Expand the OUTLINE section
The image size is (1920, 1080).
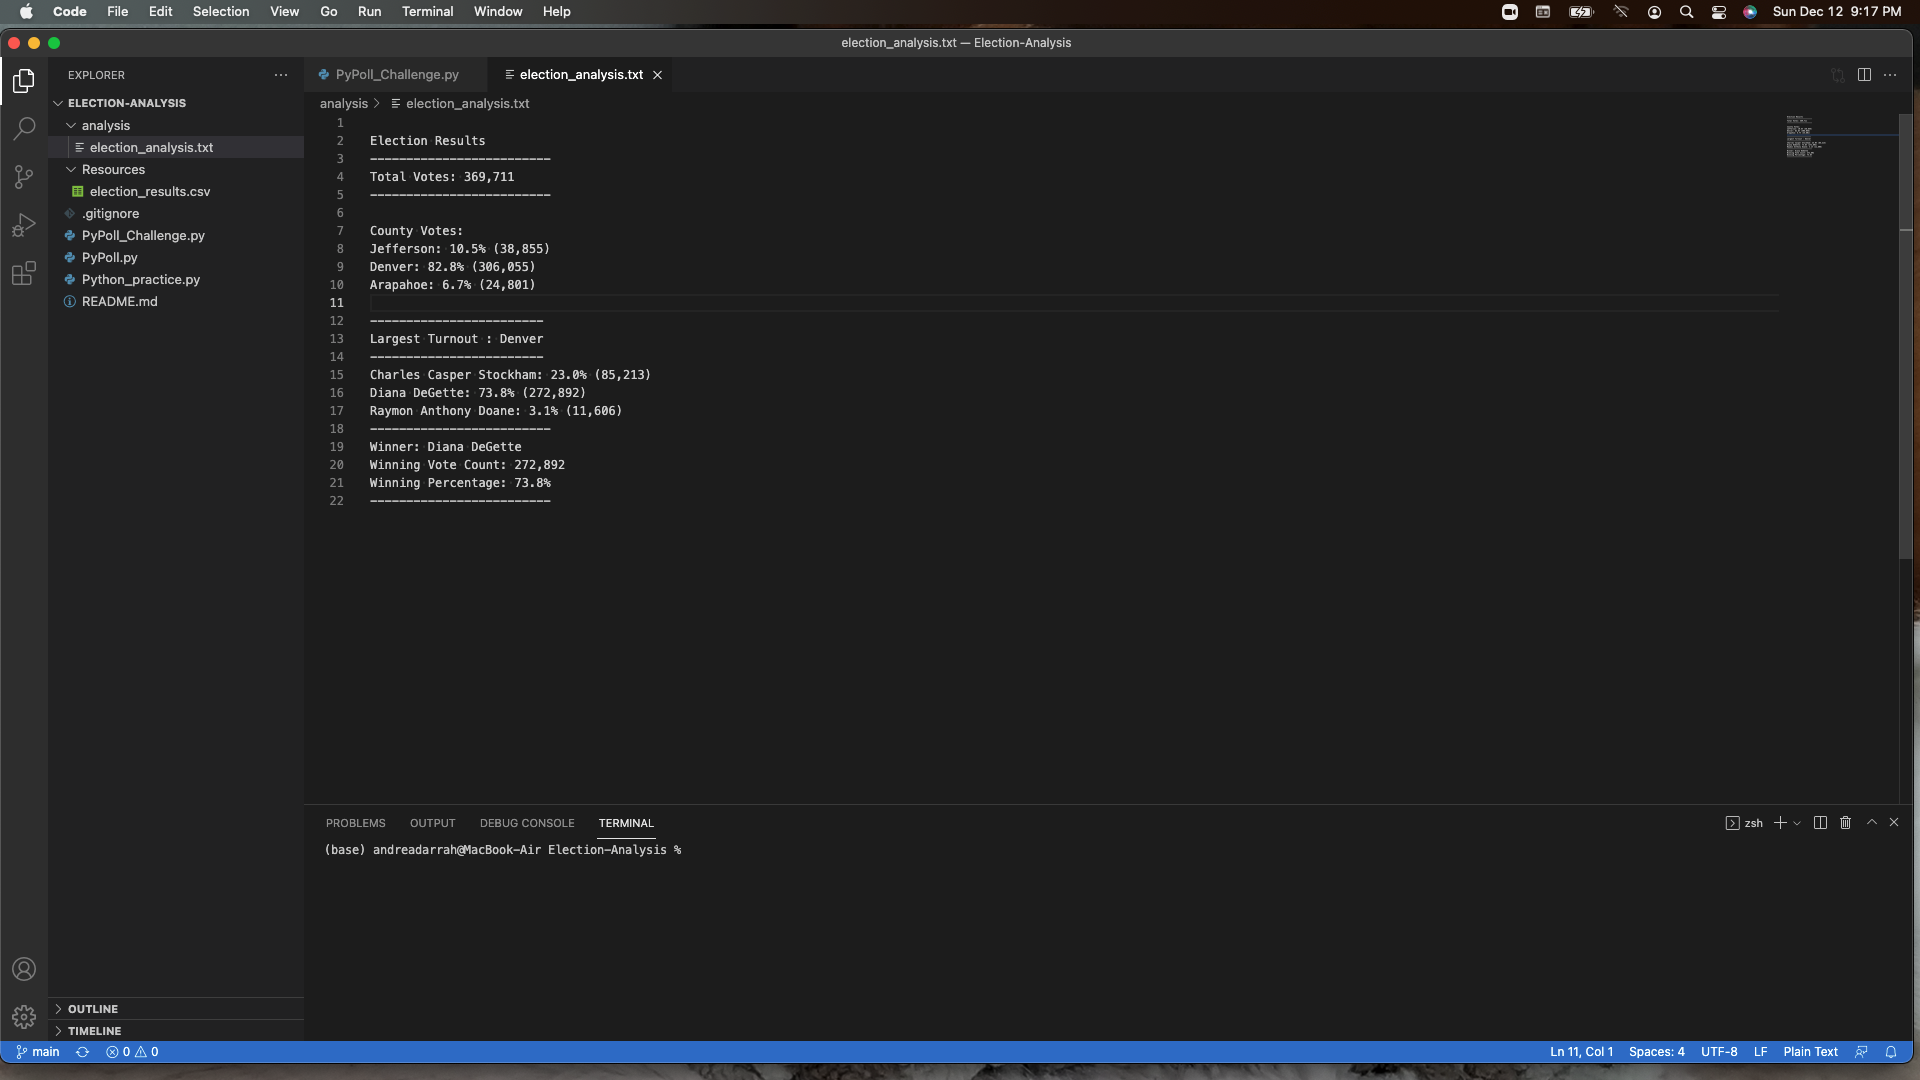pos(92,1009)
